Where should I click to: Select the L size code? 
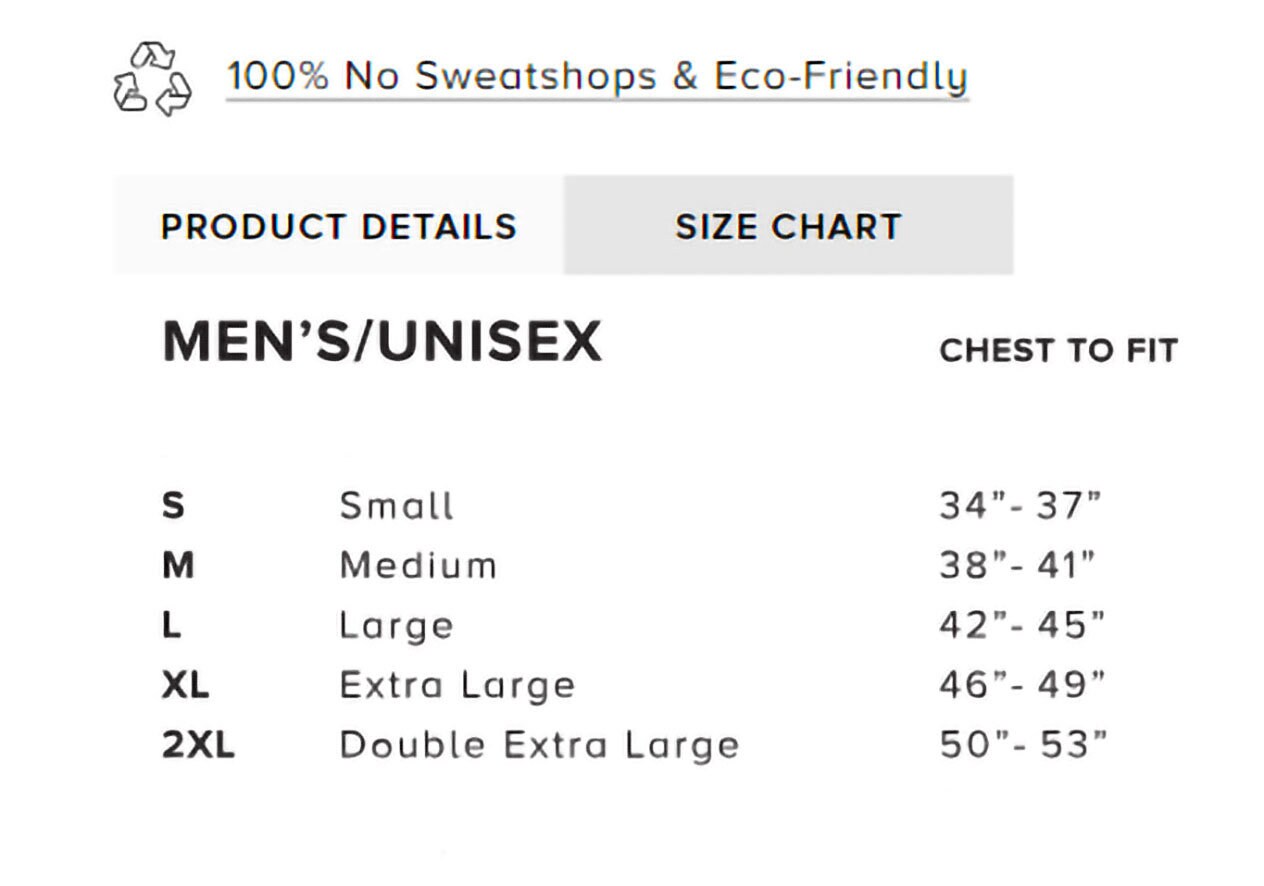click(171, 626)
